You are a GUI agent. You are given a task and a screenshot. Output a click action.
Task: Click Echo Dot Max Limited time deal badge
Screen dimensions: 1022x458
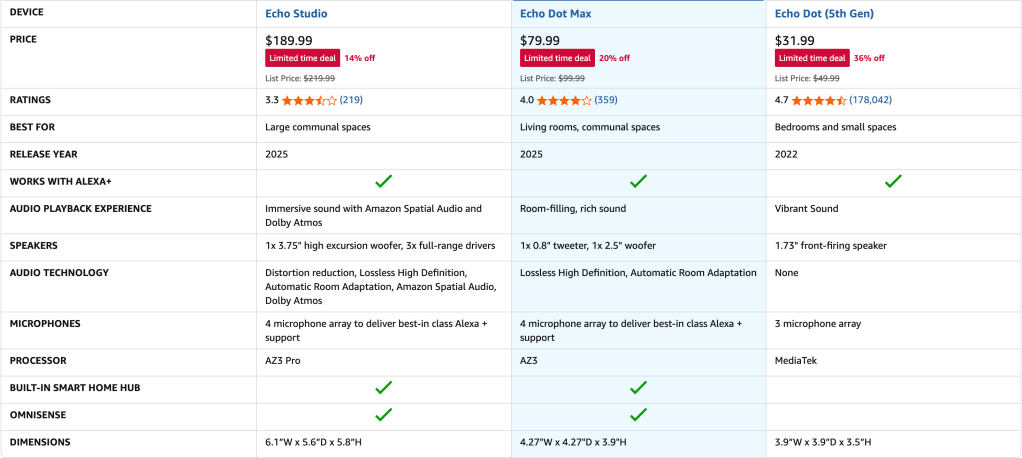[x=557, y=58]
